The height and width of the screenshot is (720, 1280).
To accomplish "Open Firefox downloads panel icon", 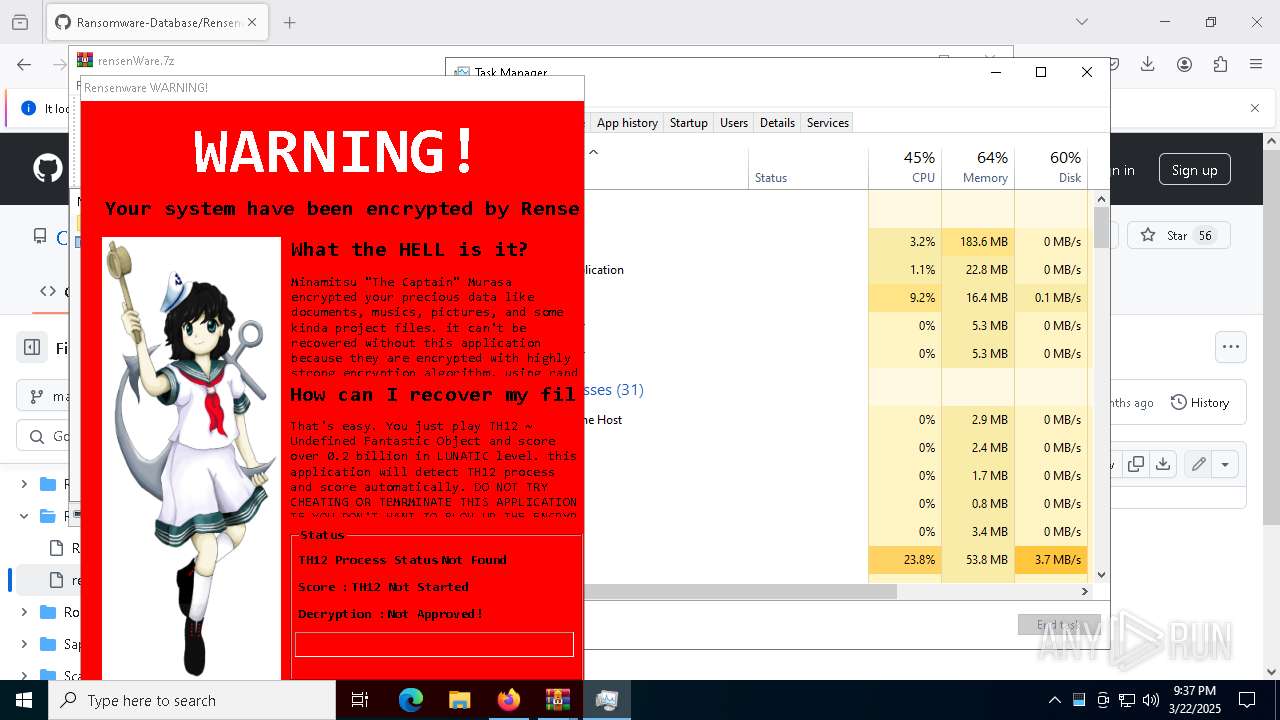I will 1148,64.
